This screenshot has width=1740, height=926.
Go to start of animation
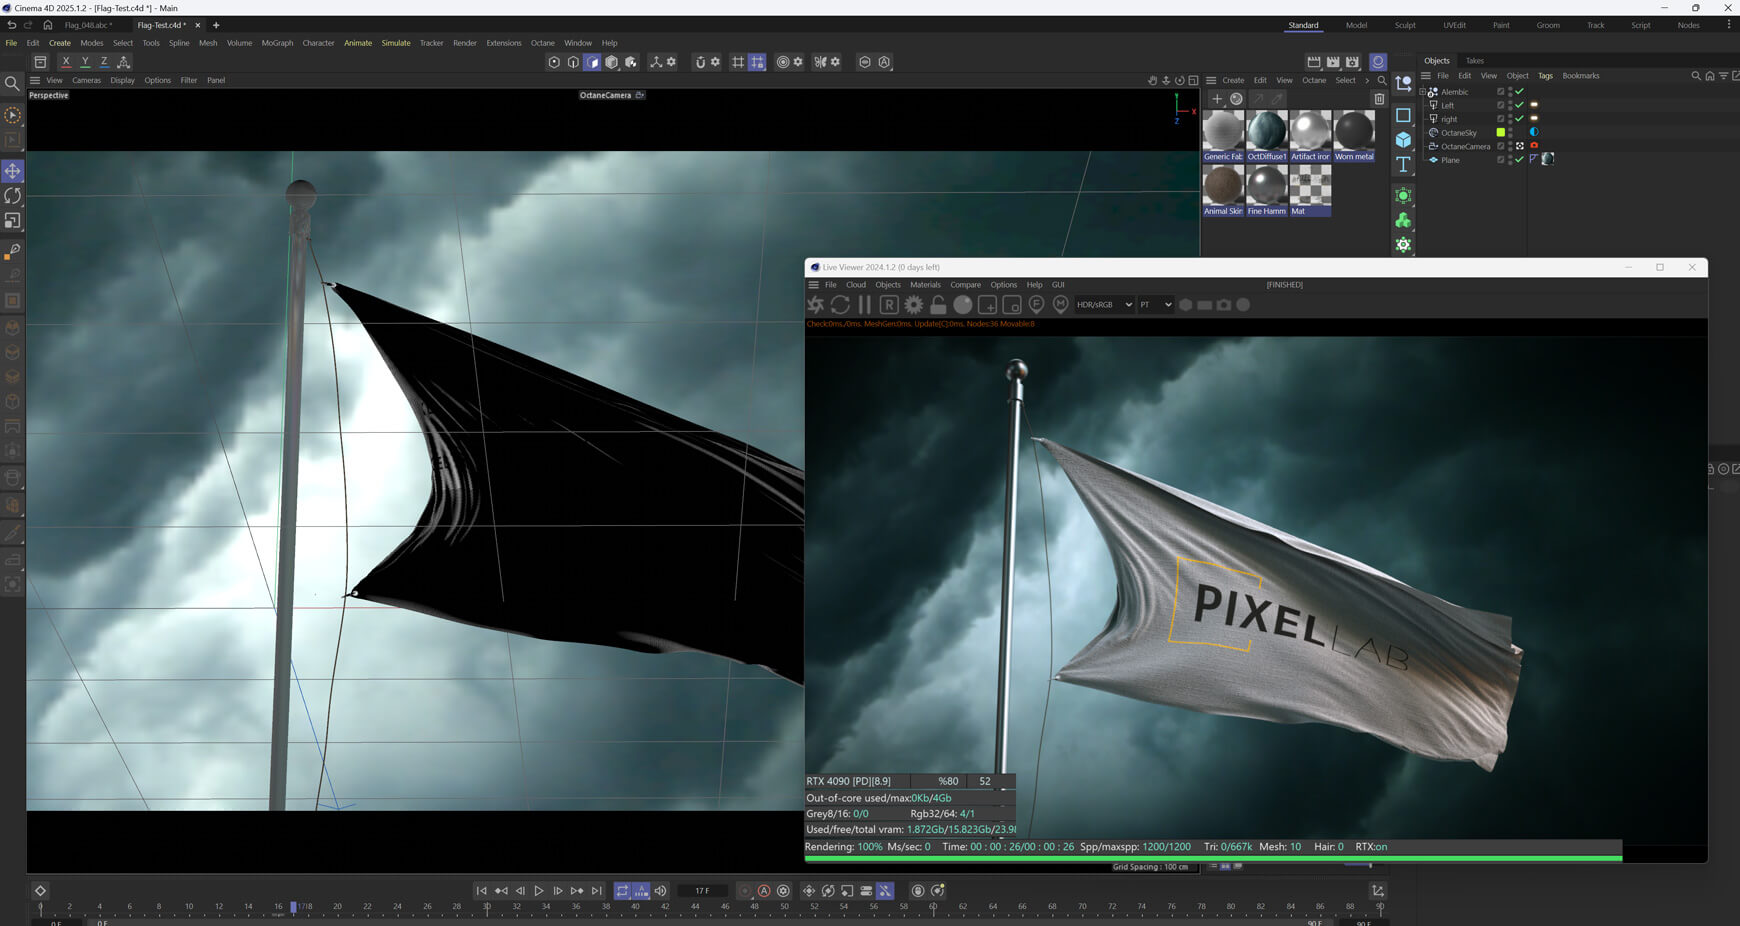481,891
